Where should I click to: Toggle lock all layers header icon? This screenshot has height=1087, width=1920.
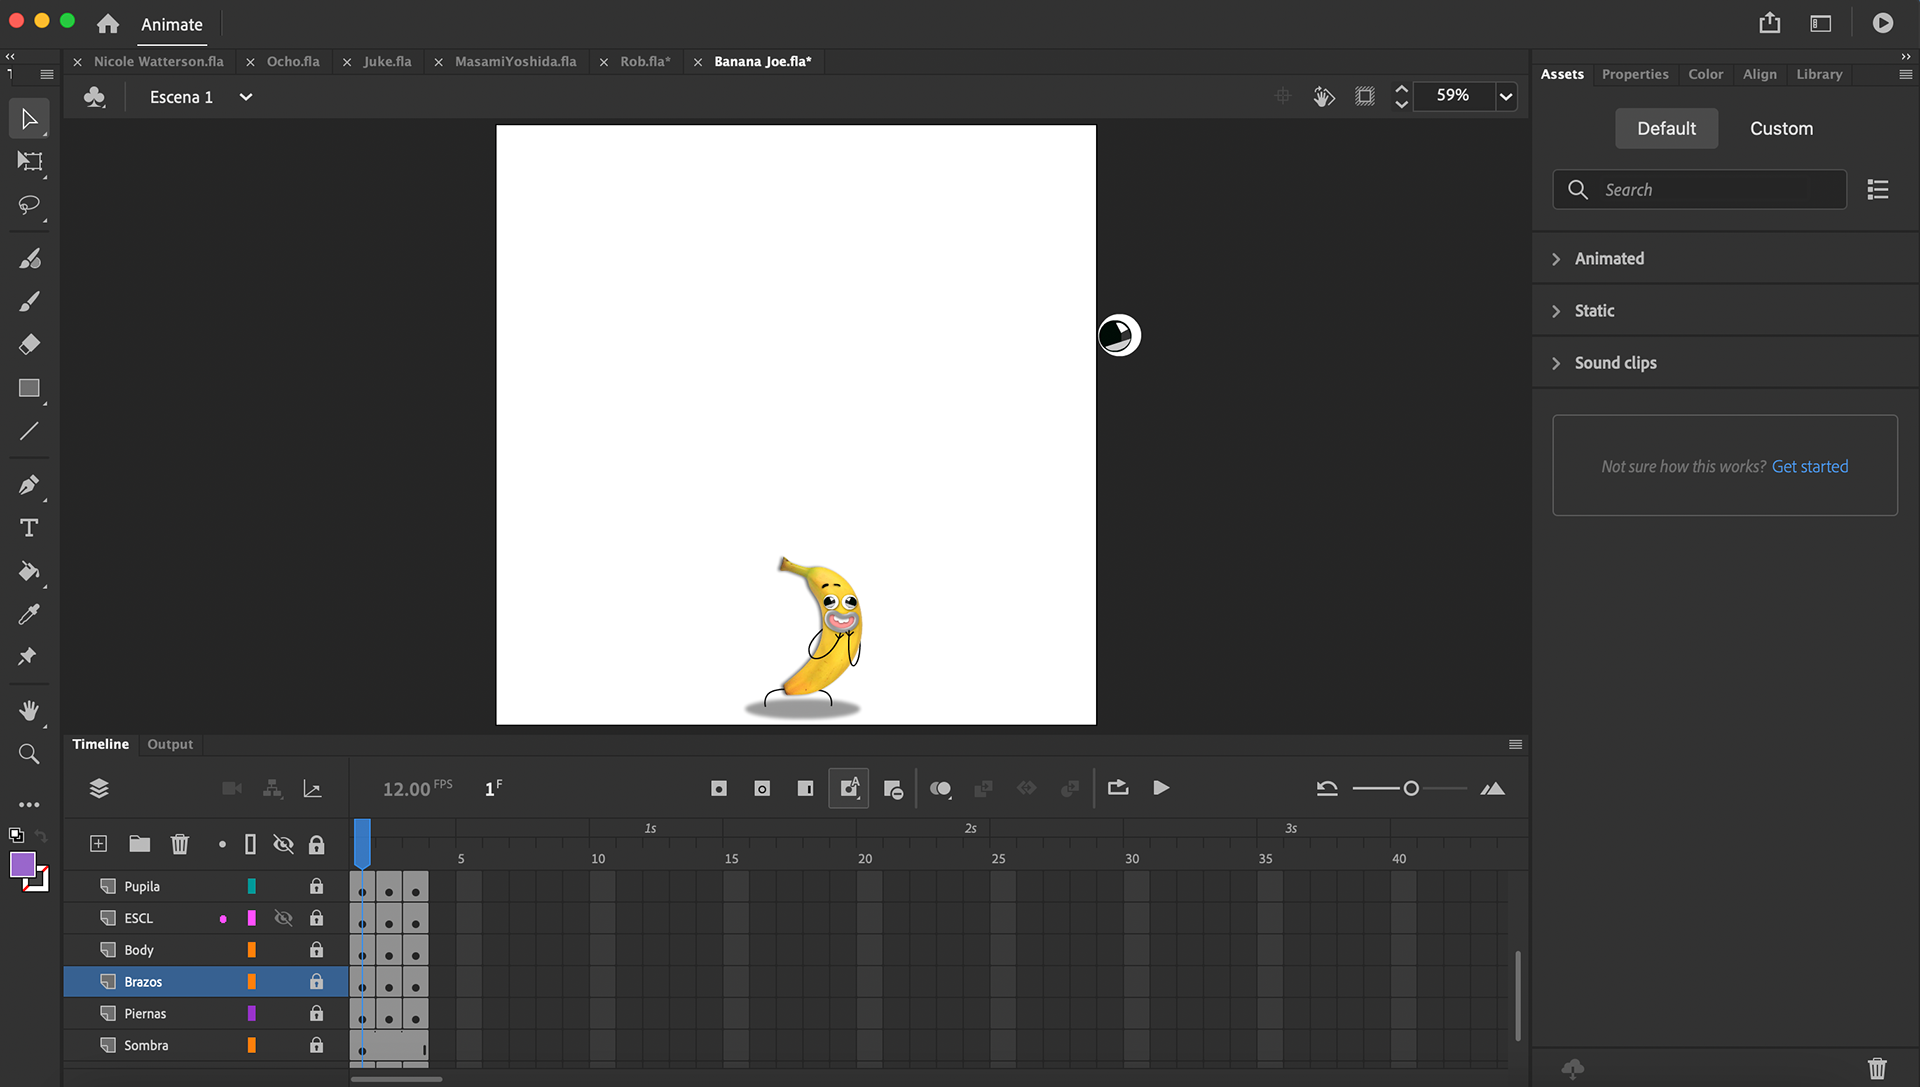pos(316,845)
